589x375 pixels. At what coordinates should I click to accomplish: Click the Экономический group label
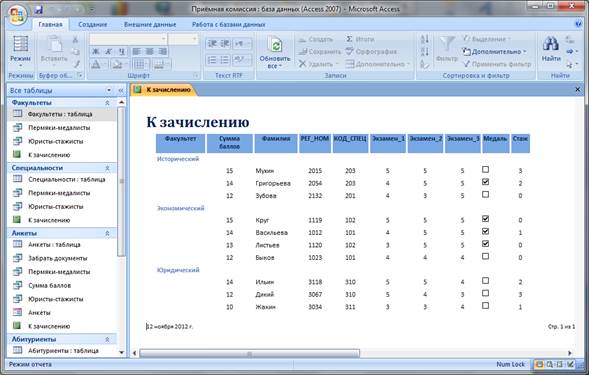coord(181,208)
